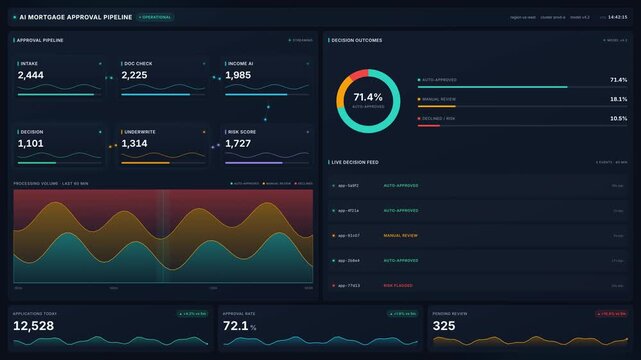The height and width of the screenshot is (360, 641).
Task: Click the Applications Today sparkline
Action: 110,341
